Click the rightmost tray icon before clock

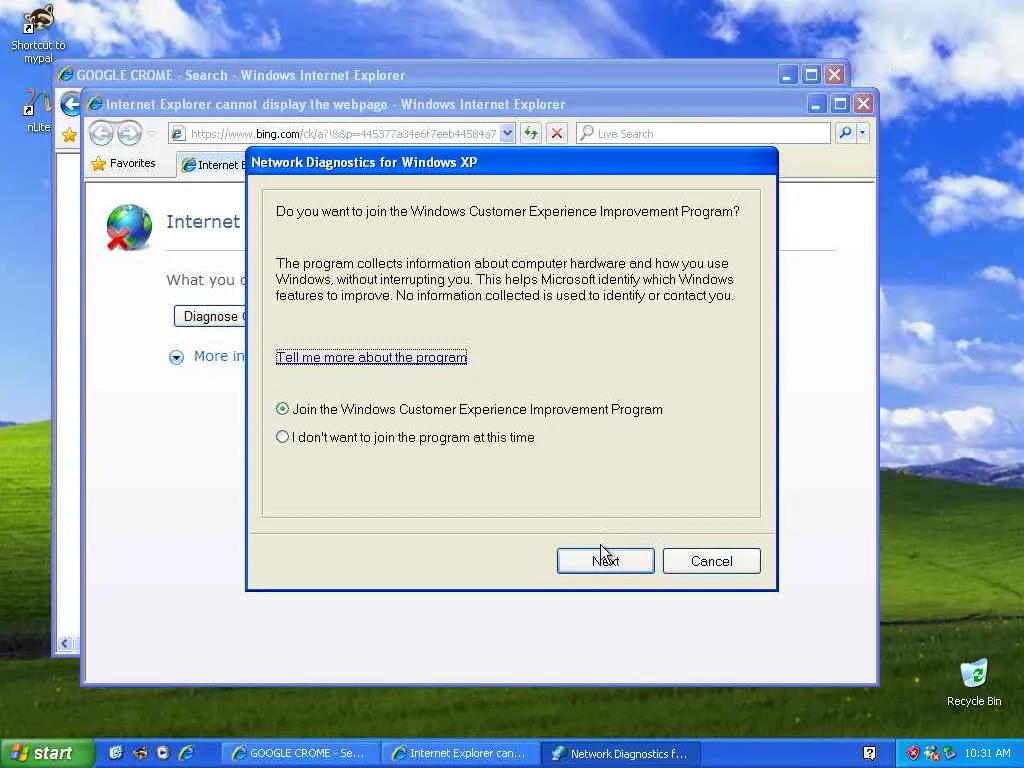950,753
